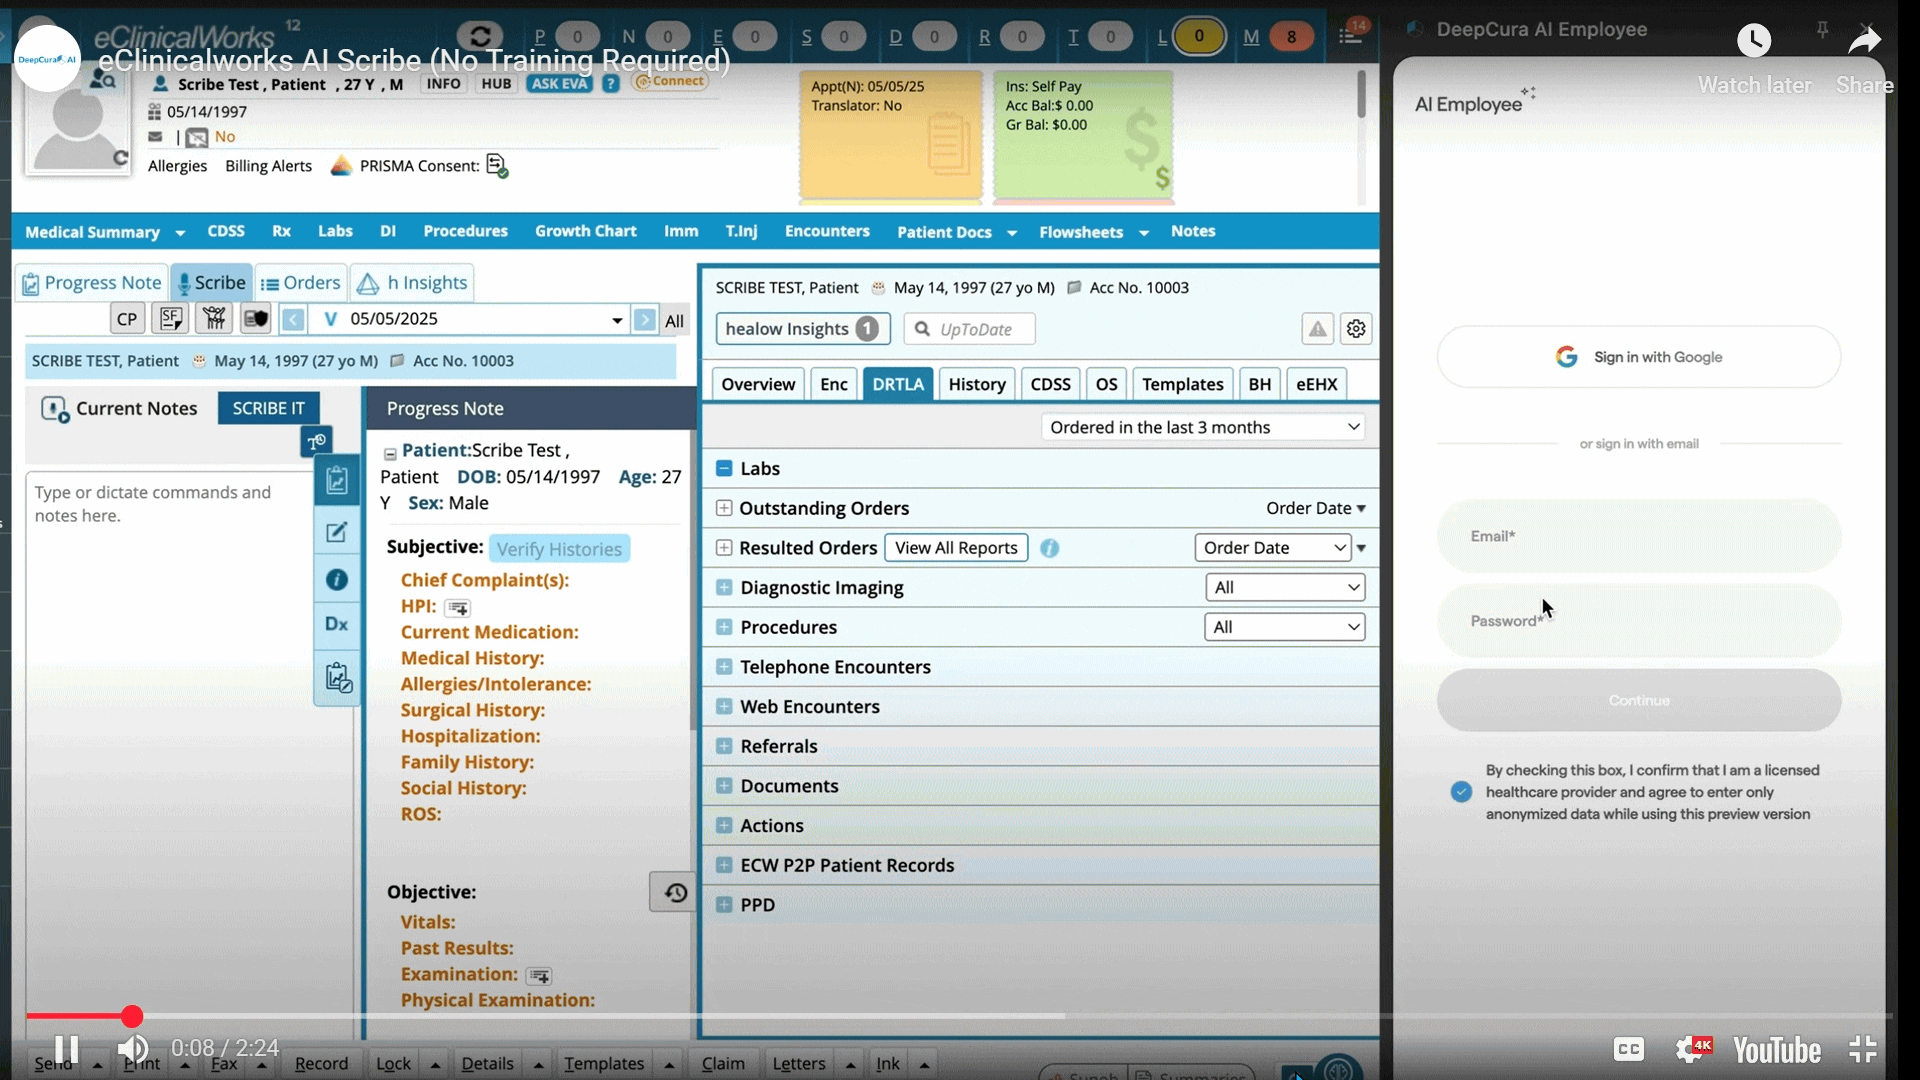
Task: Click the Examination notes icon
Action: click(x=539, y=975)
